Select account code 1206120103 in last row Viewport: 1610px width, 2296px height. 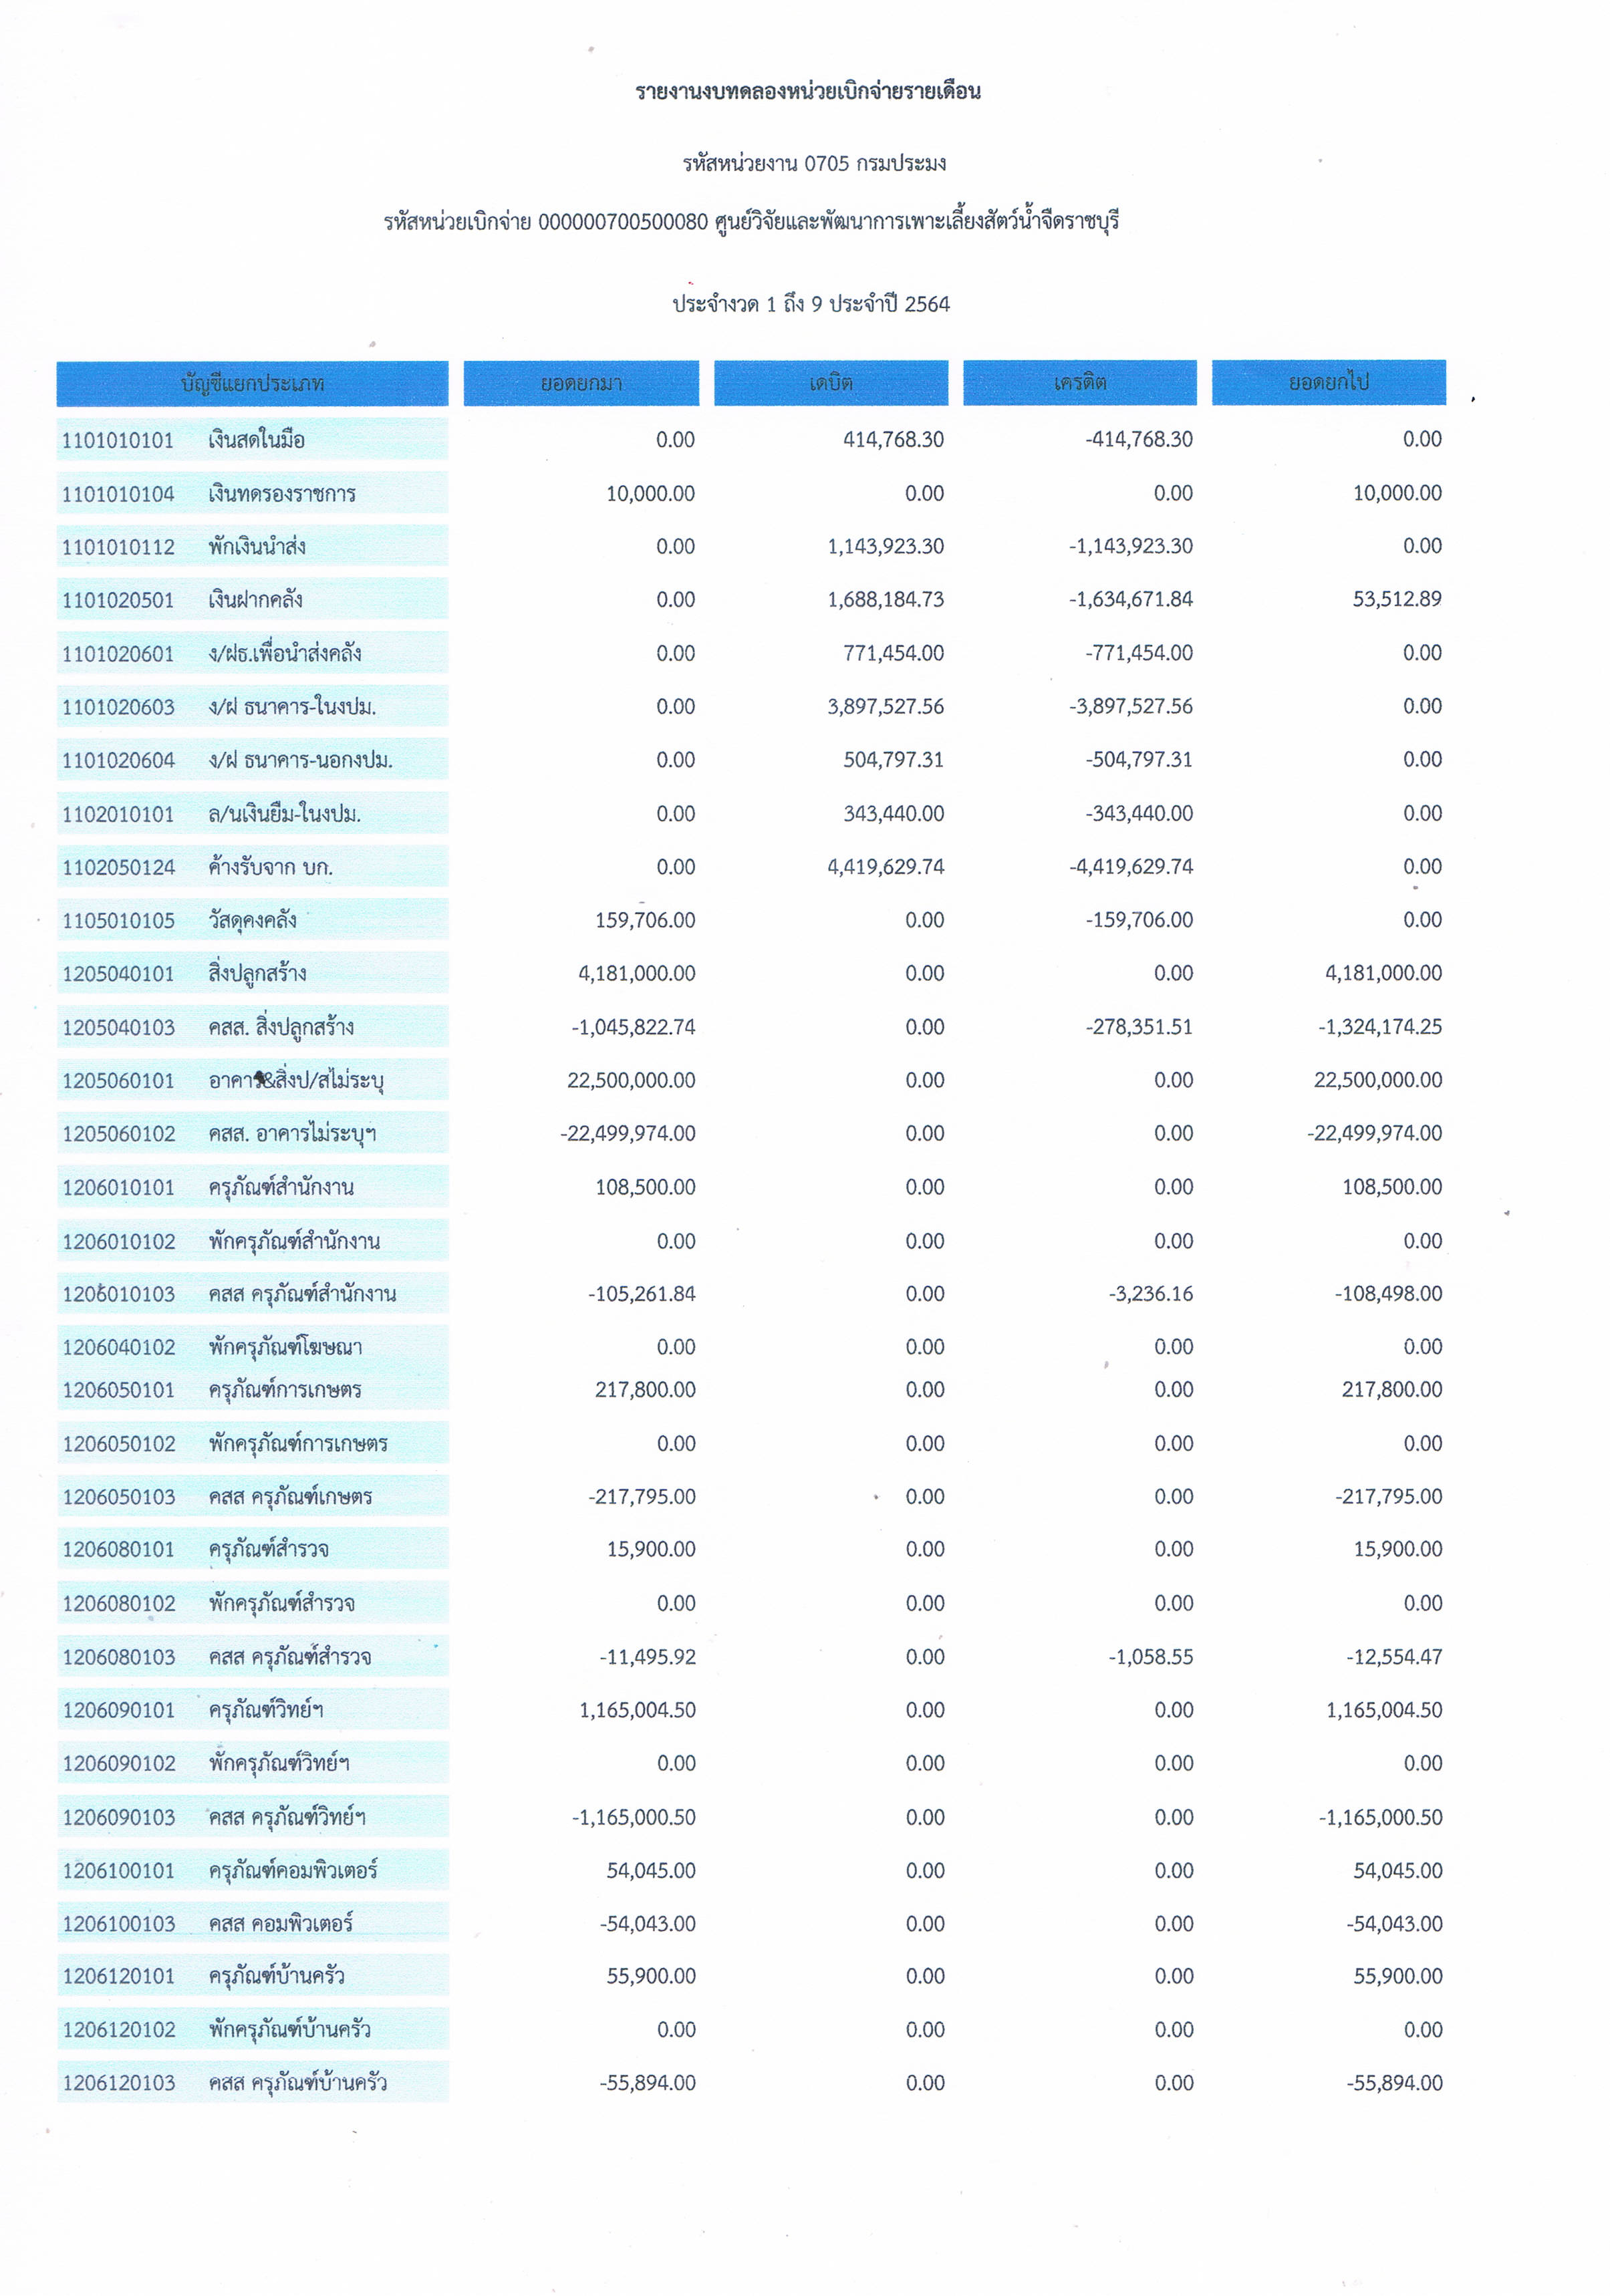click(118, 2083)
